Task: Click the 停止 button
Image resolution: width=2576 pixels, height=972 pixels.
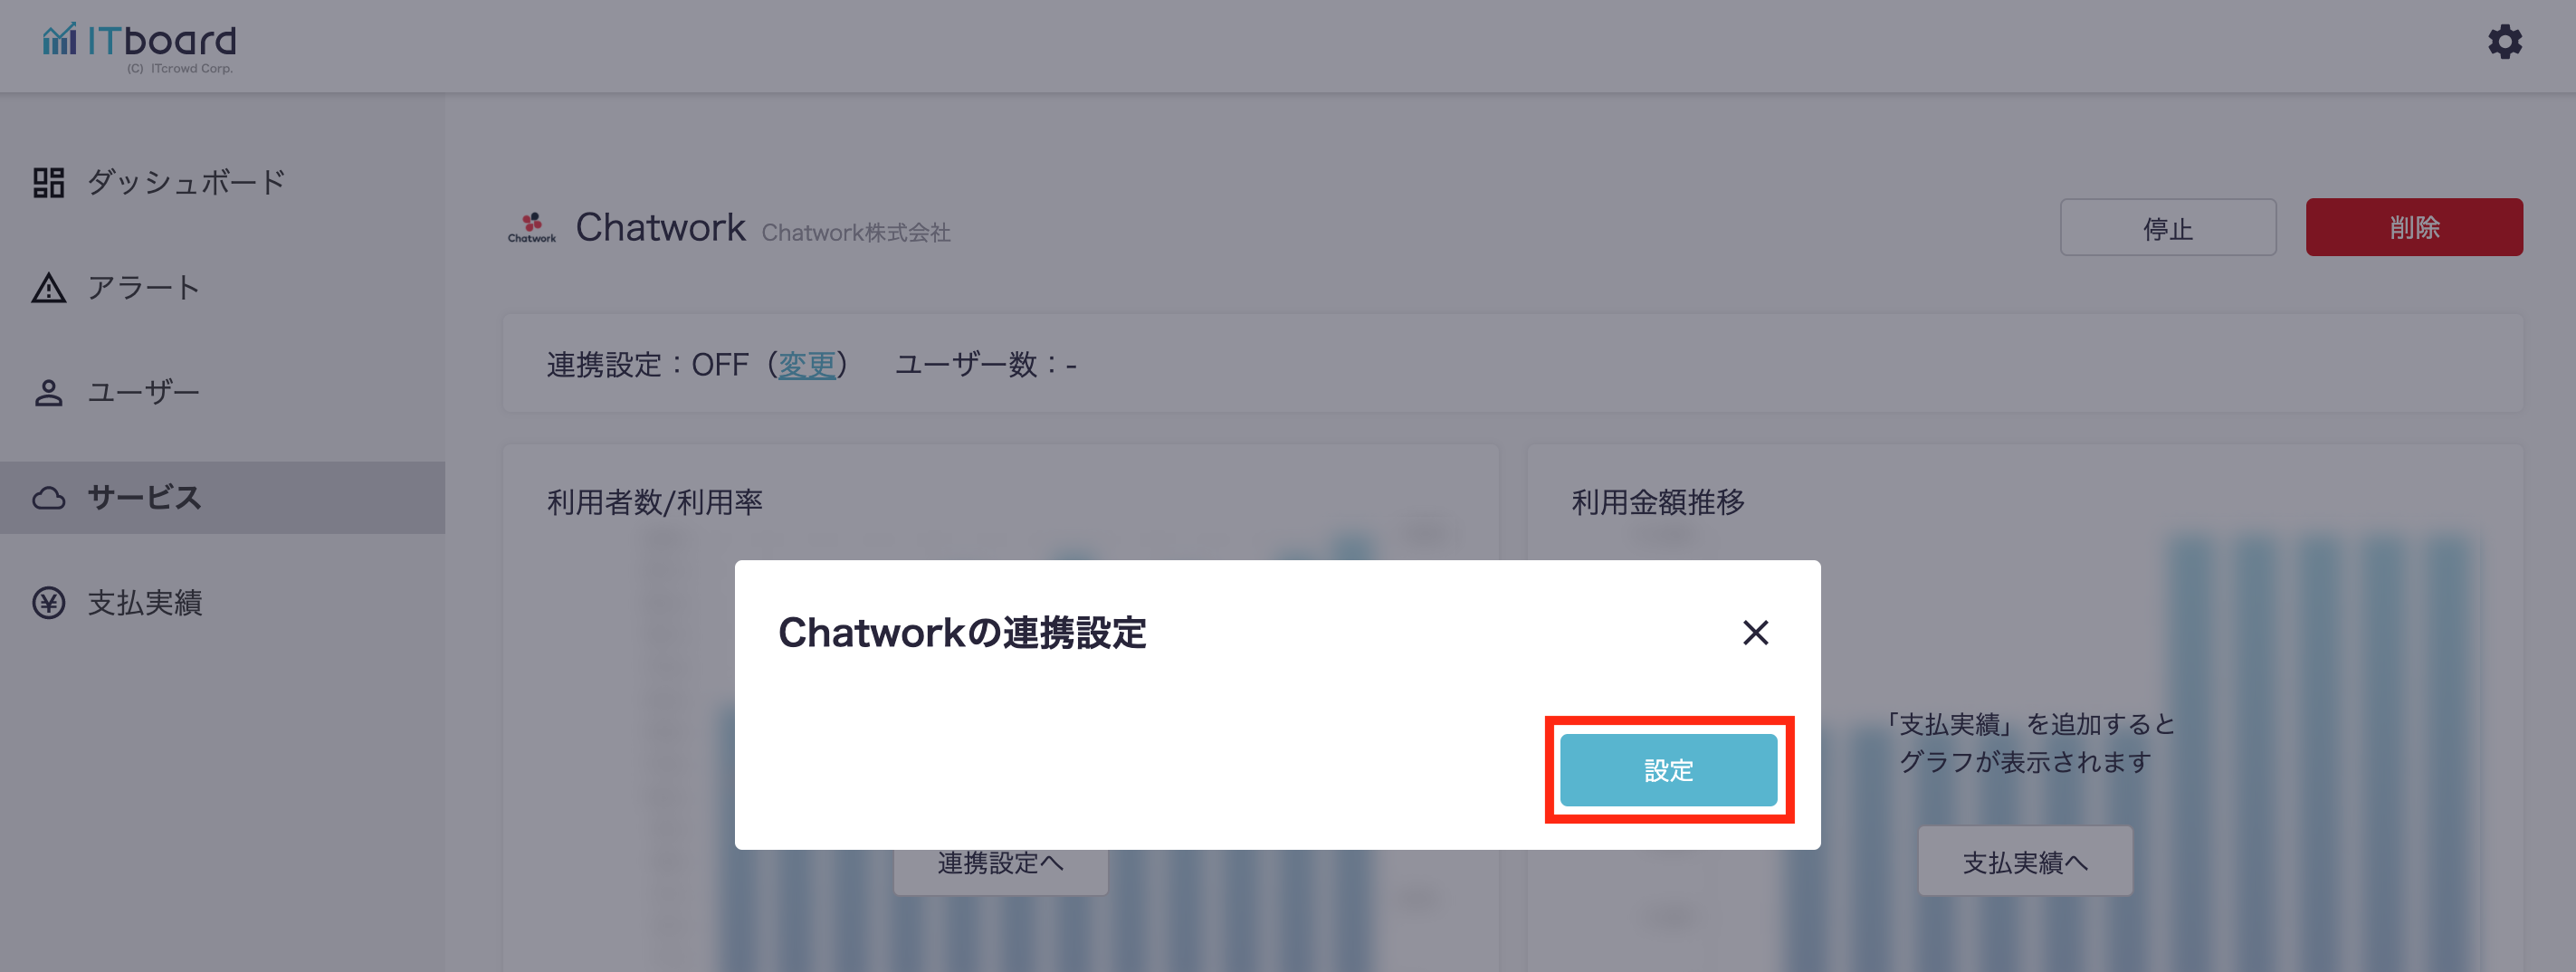Action: (x=2167, y=227)
